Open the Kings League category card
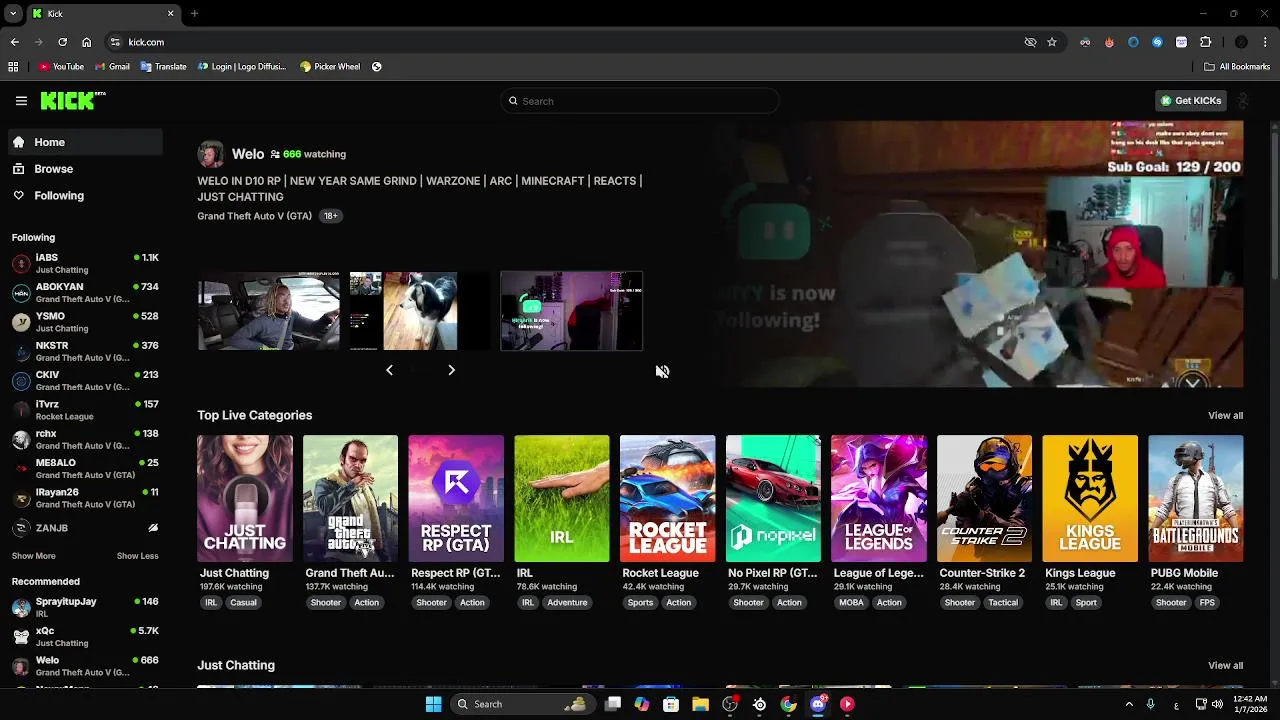The height and width of the screenshot is (720, 1280). point(1090,498)
